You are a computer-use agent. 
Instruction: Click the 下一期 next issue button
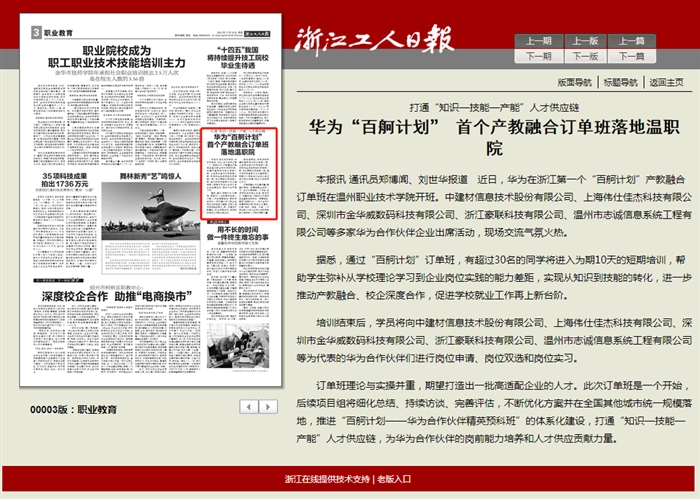tap(538, 56)
